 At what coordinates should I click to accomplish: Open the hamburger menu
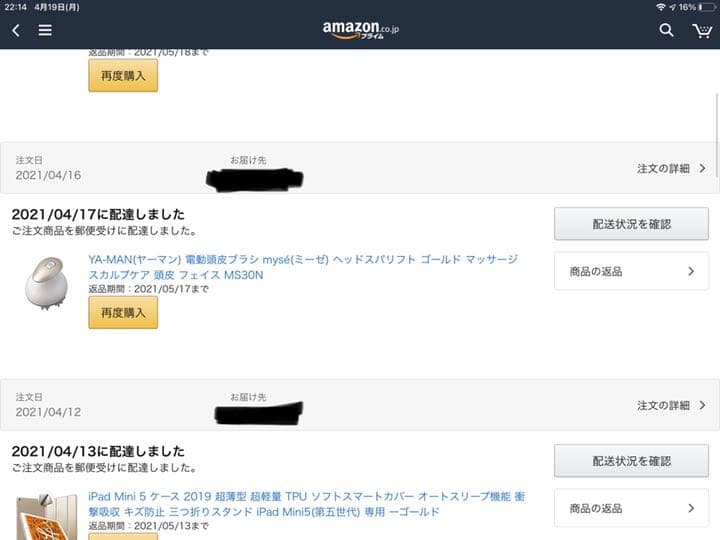click(x=45, y=30)
